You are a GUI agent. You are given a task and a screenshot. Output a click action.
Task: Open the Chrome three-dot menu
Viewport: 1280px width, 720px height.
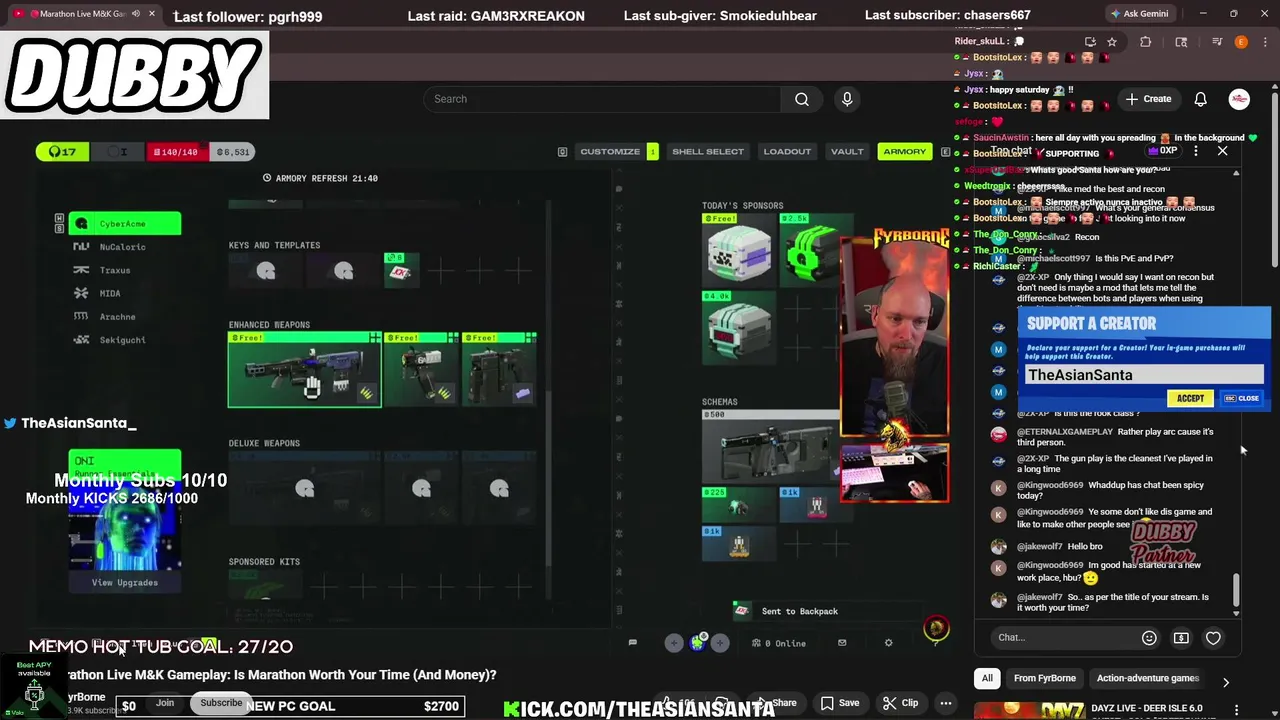point(1265,42)
